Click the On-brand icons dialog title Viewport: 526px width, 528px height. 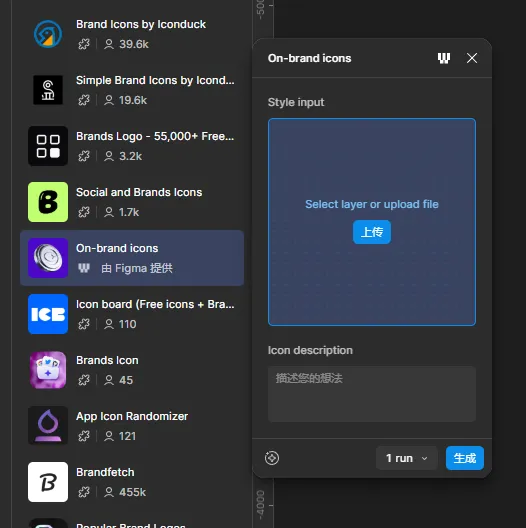(x=309, y=58)
